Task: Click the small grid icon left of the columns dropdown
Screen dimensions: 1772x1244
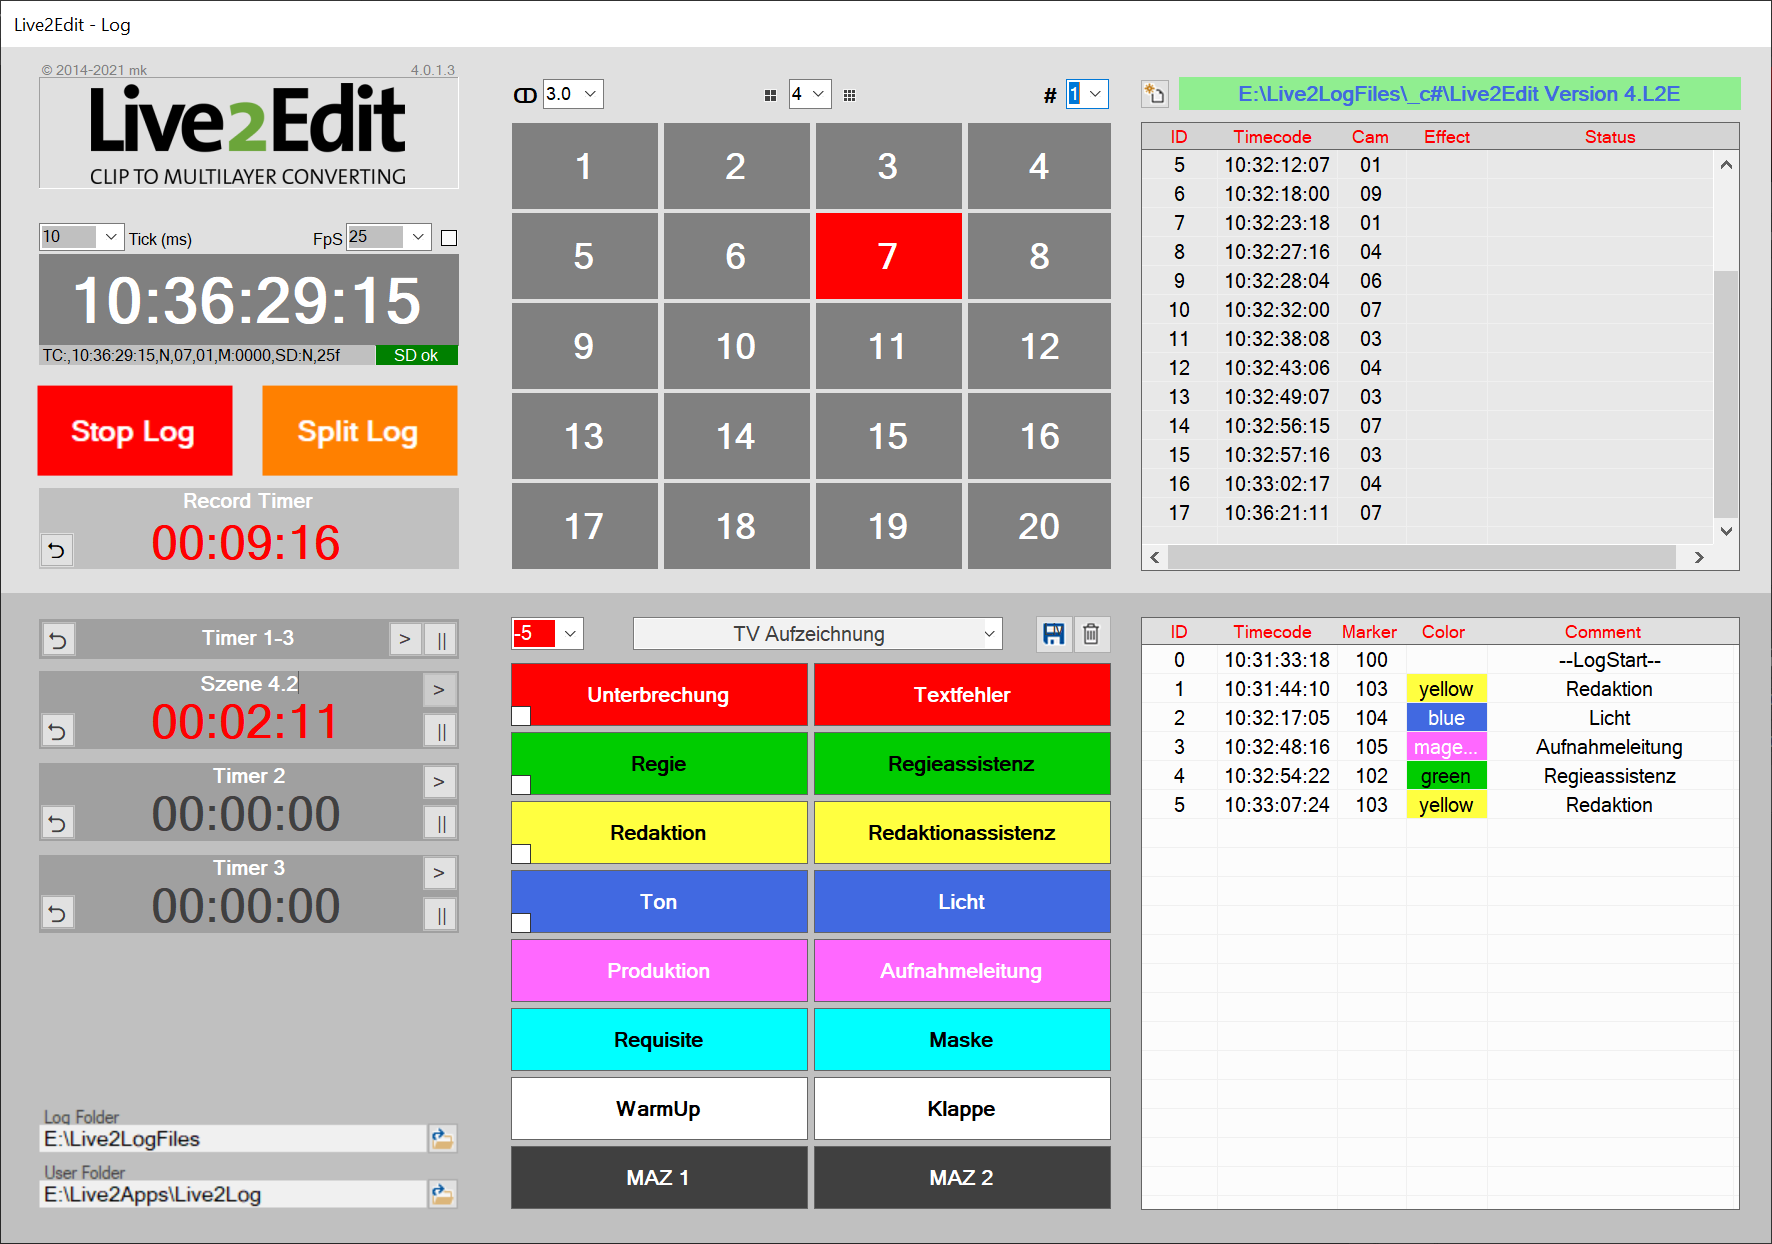Action: (x=770, y=95)
